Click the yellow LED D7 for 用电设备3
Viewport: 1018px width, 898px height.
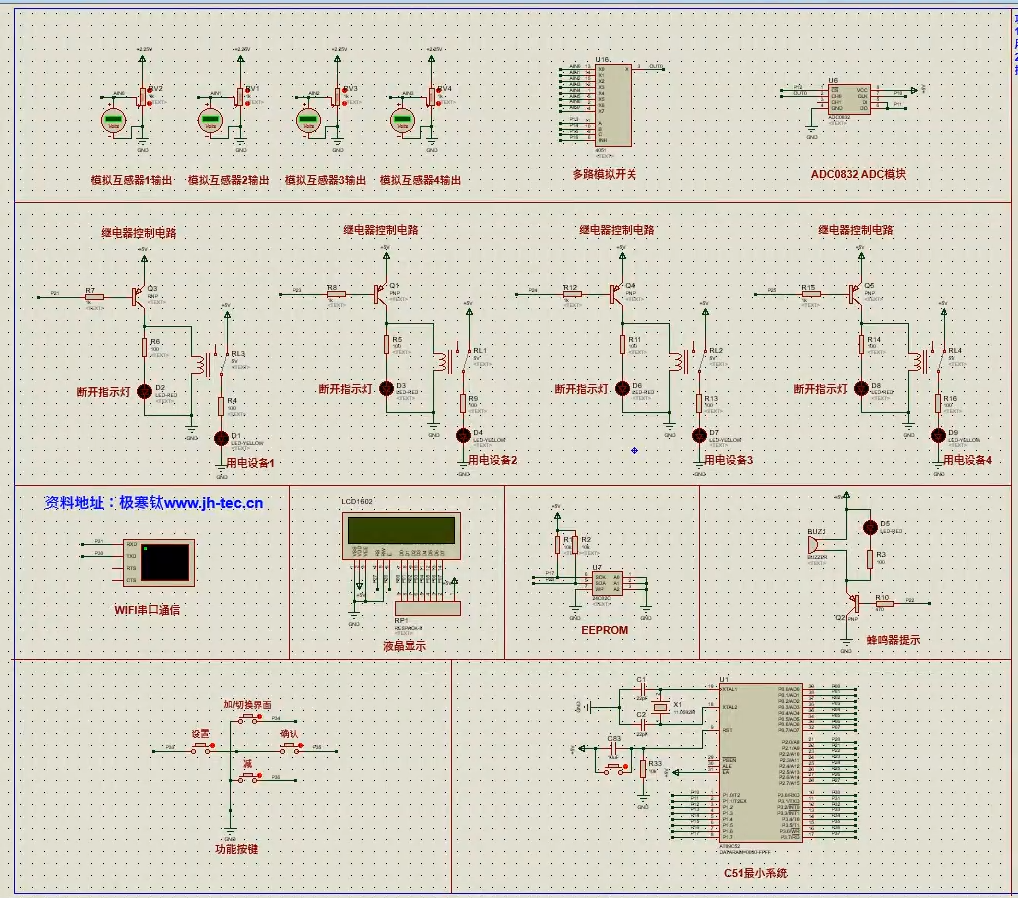tap(699, 435)
